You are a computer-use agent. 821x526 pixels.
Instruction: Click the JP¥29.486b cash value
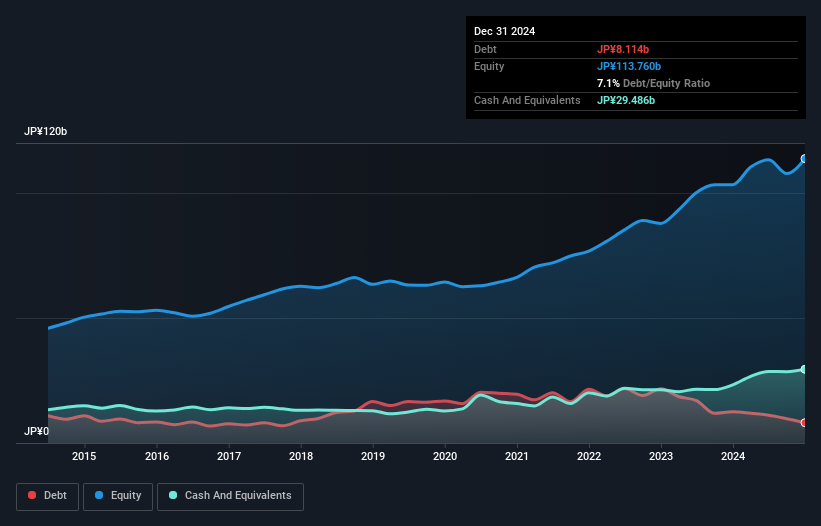pos(626,100)
